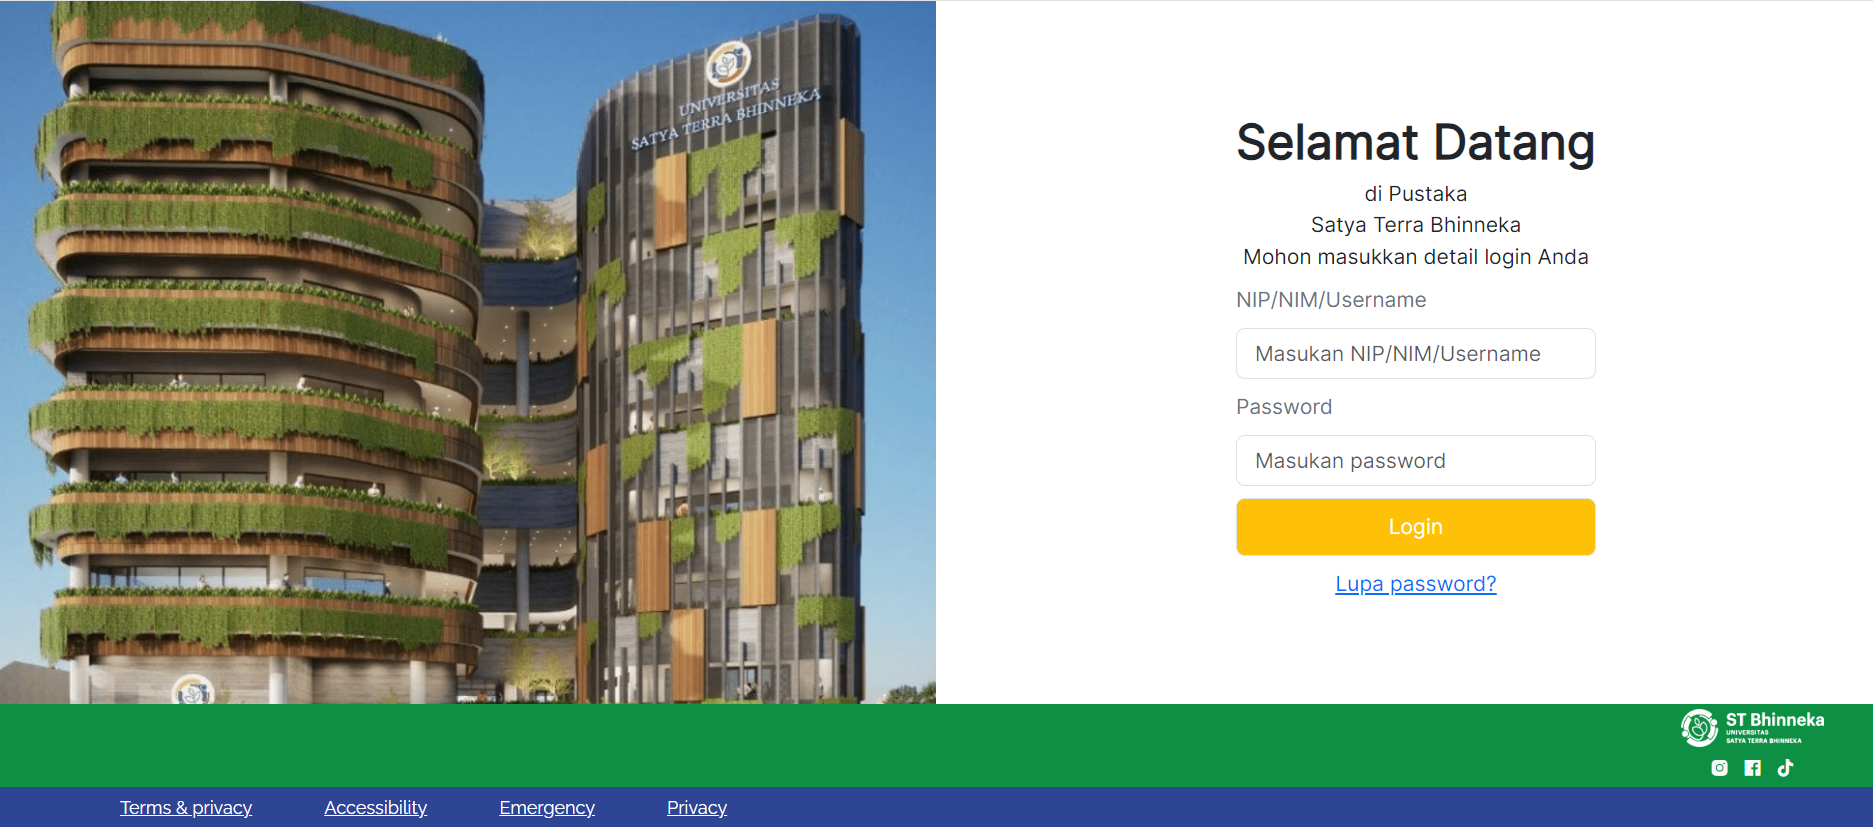Image resolution: width=1873 pixels, height=827 pixels.
Task: Click the Mohon masukkan detail login Anda text
Action: pos(1415,257)
